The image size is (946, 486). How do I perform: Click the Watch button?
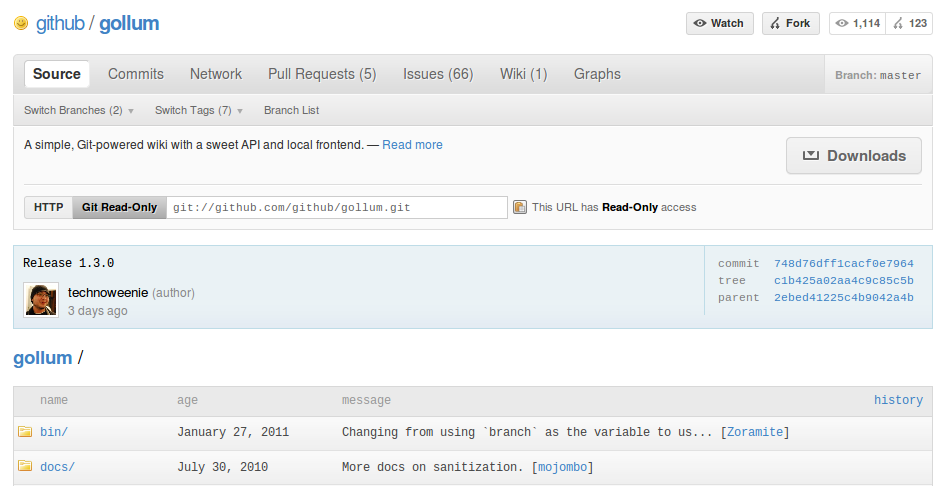tap(720, 24)
